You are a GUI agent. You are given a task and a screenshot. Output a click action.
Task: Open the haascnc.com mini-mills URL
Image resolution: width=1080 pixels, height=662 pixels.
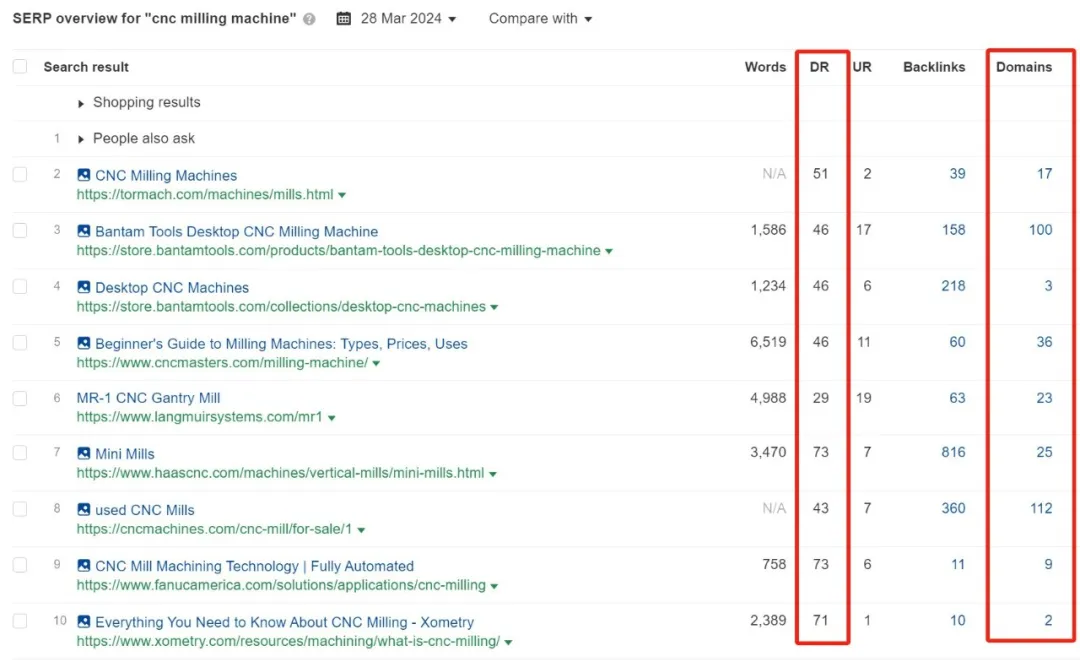[x=280, y=473]
